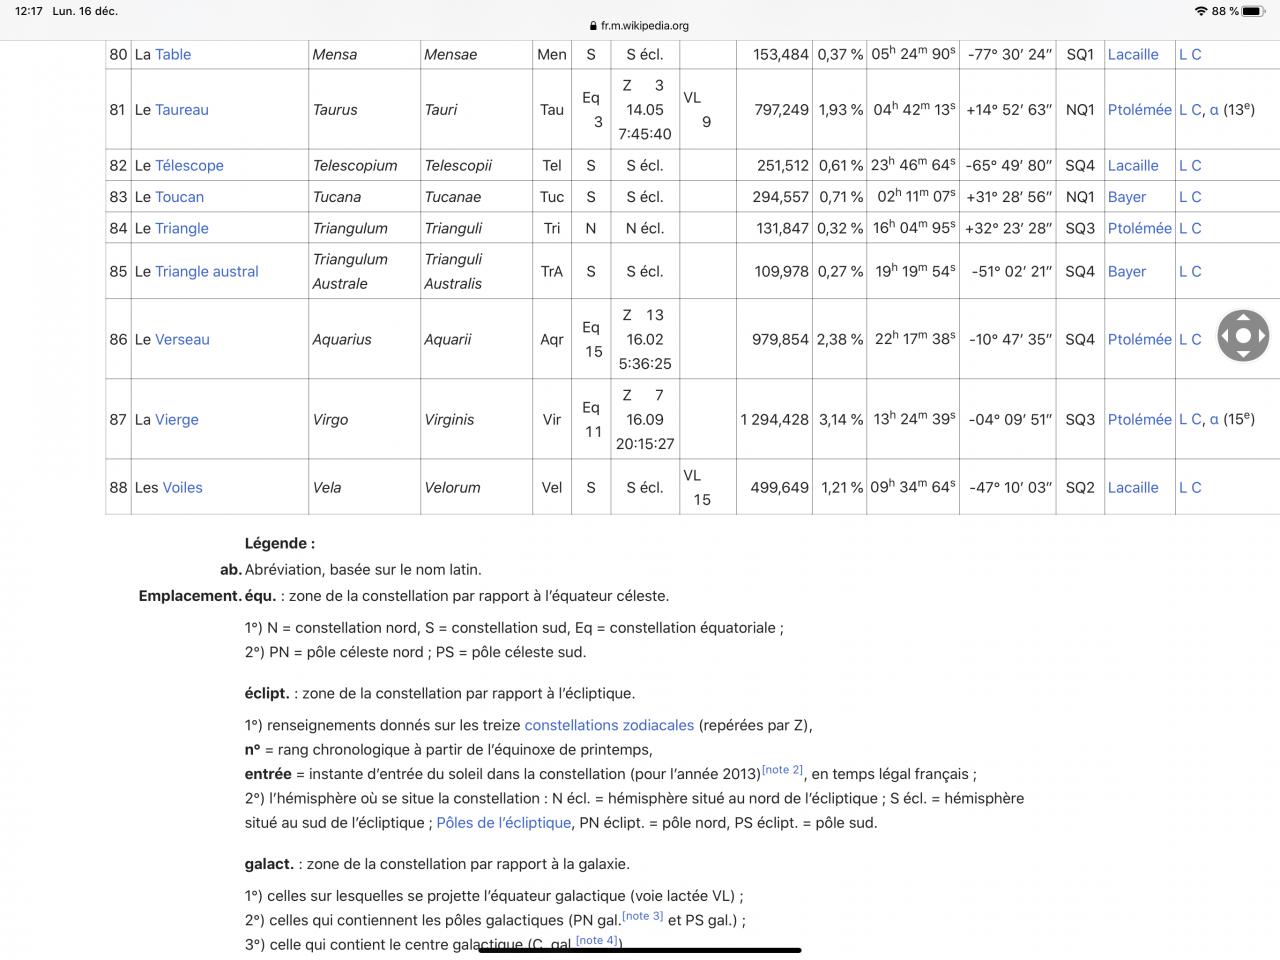Image resolution: width=1280 pixels, height=960 pixels.
Task: Tap the home indicator bar at the bottom
Action: point(640,950)
